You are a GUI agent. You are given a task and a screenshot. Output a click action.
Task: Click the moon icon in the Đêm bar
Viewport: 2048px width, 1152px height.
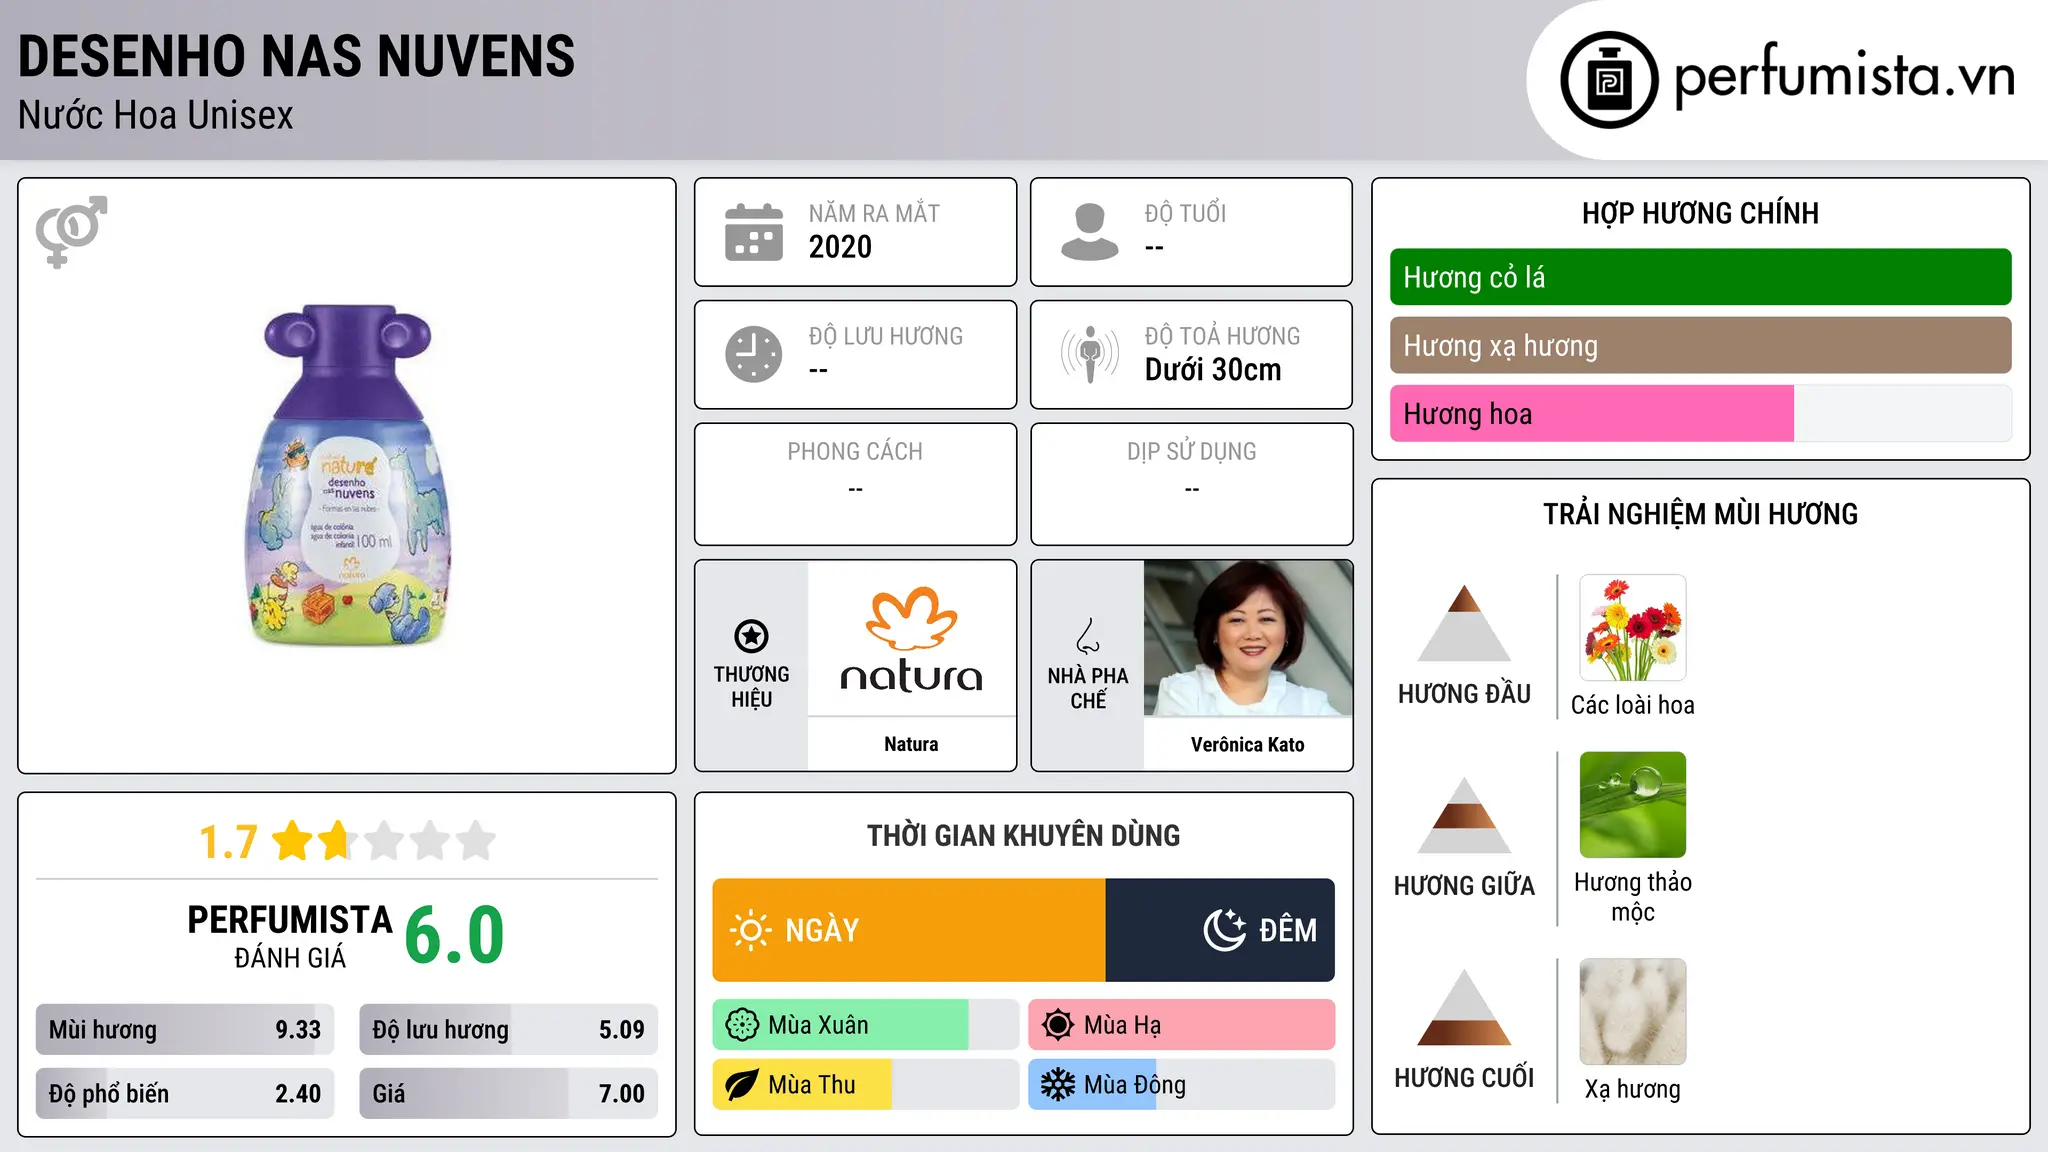tap(1224, 930)
